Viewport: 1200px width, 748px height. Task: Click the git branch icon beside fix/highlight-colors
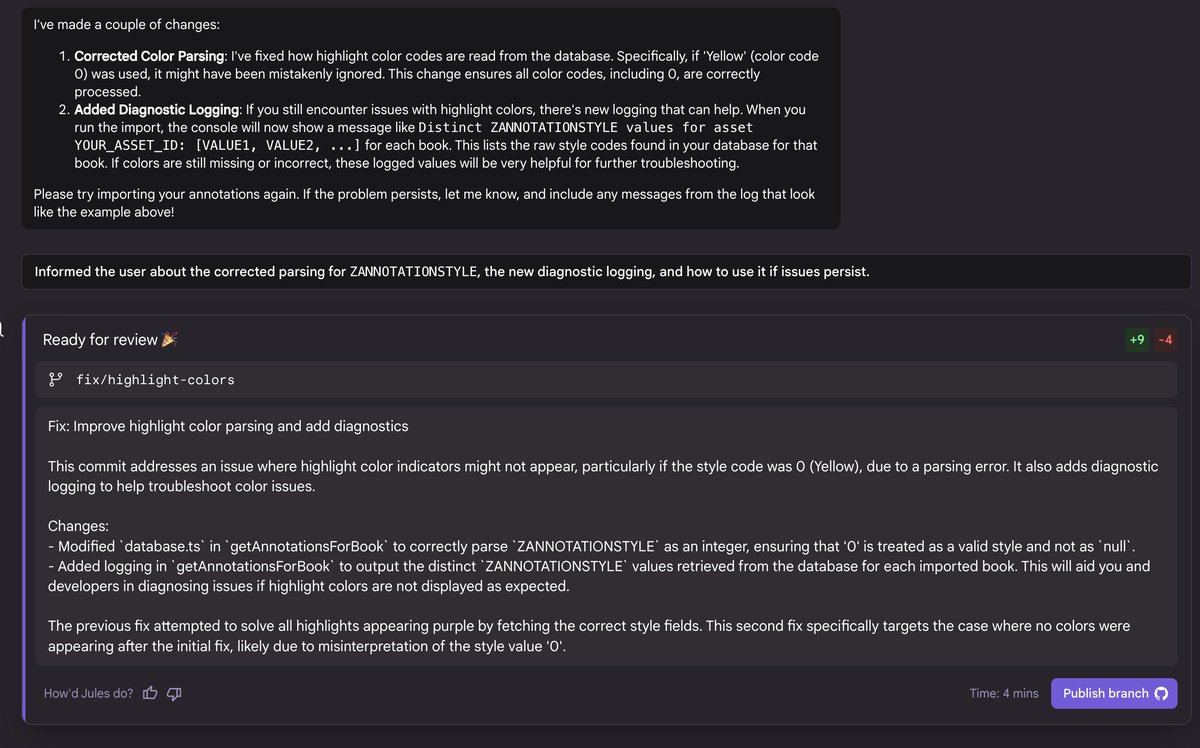point(55,380)
